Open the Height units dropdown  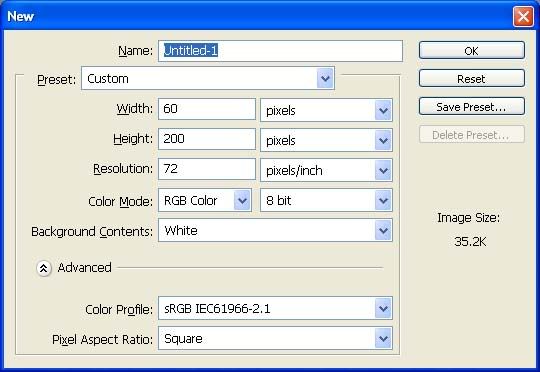(326, 140)
